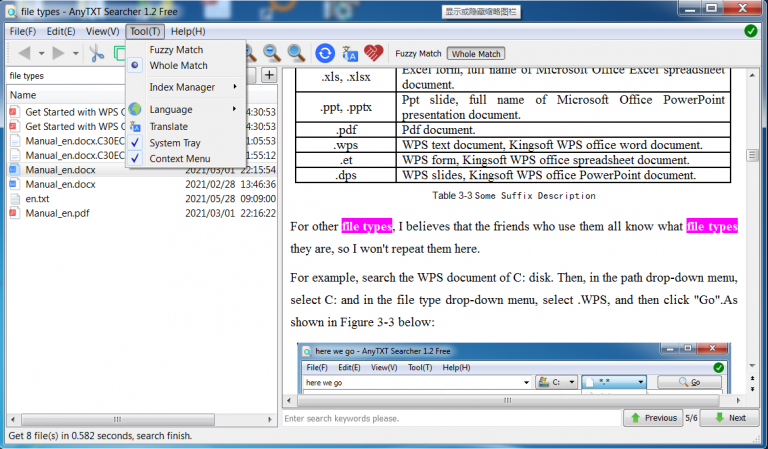Click the green checkmark status icon
768x449 pixels.
[750, 31]
